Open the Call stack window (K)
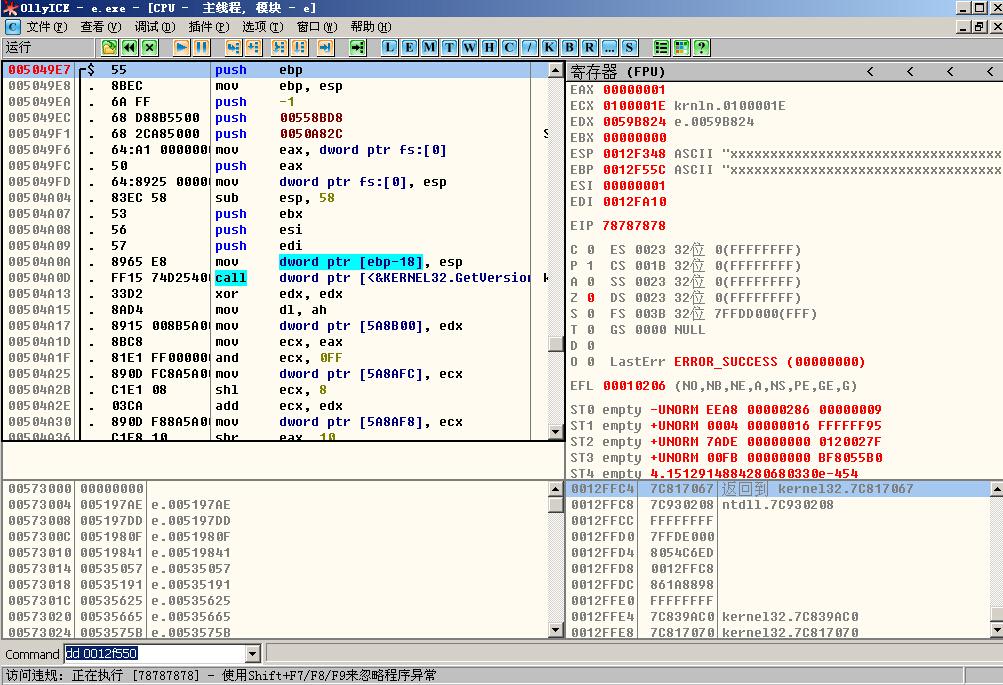The image size is (1003, 685). coord(549,47)
